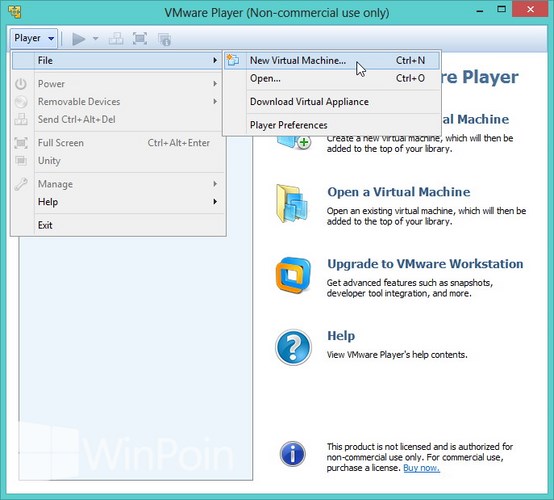Choose Exit from the Player menu

pos(117,225)
